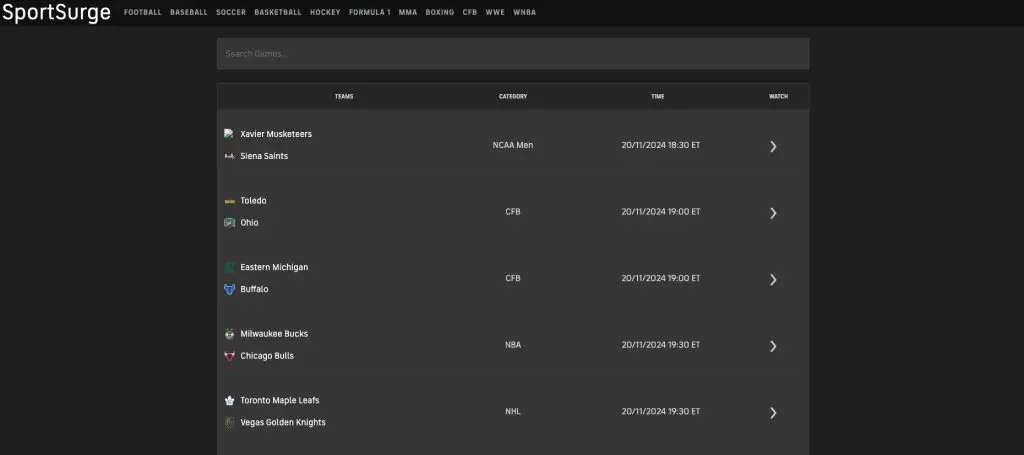
Task: Open the BASKETBALL category
Action: coord(278,12)
